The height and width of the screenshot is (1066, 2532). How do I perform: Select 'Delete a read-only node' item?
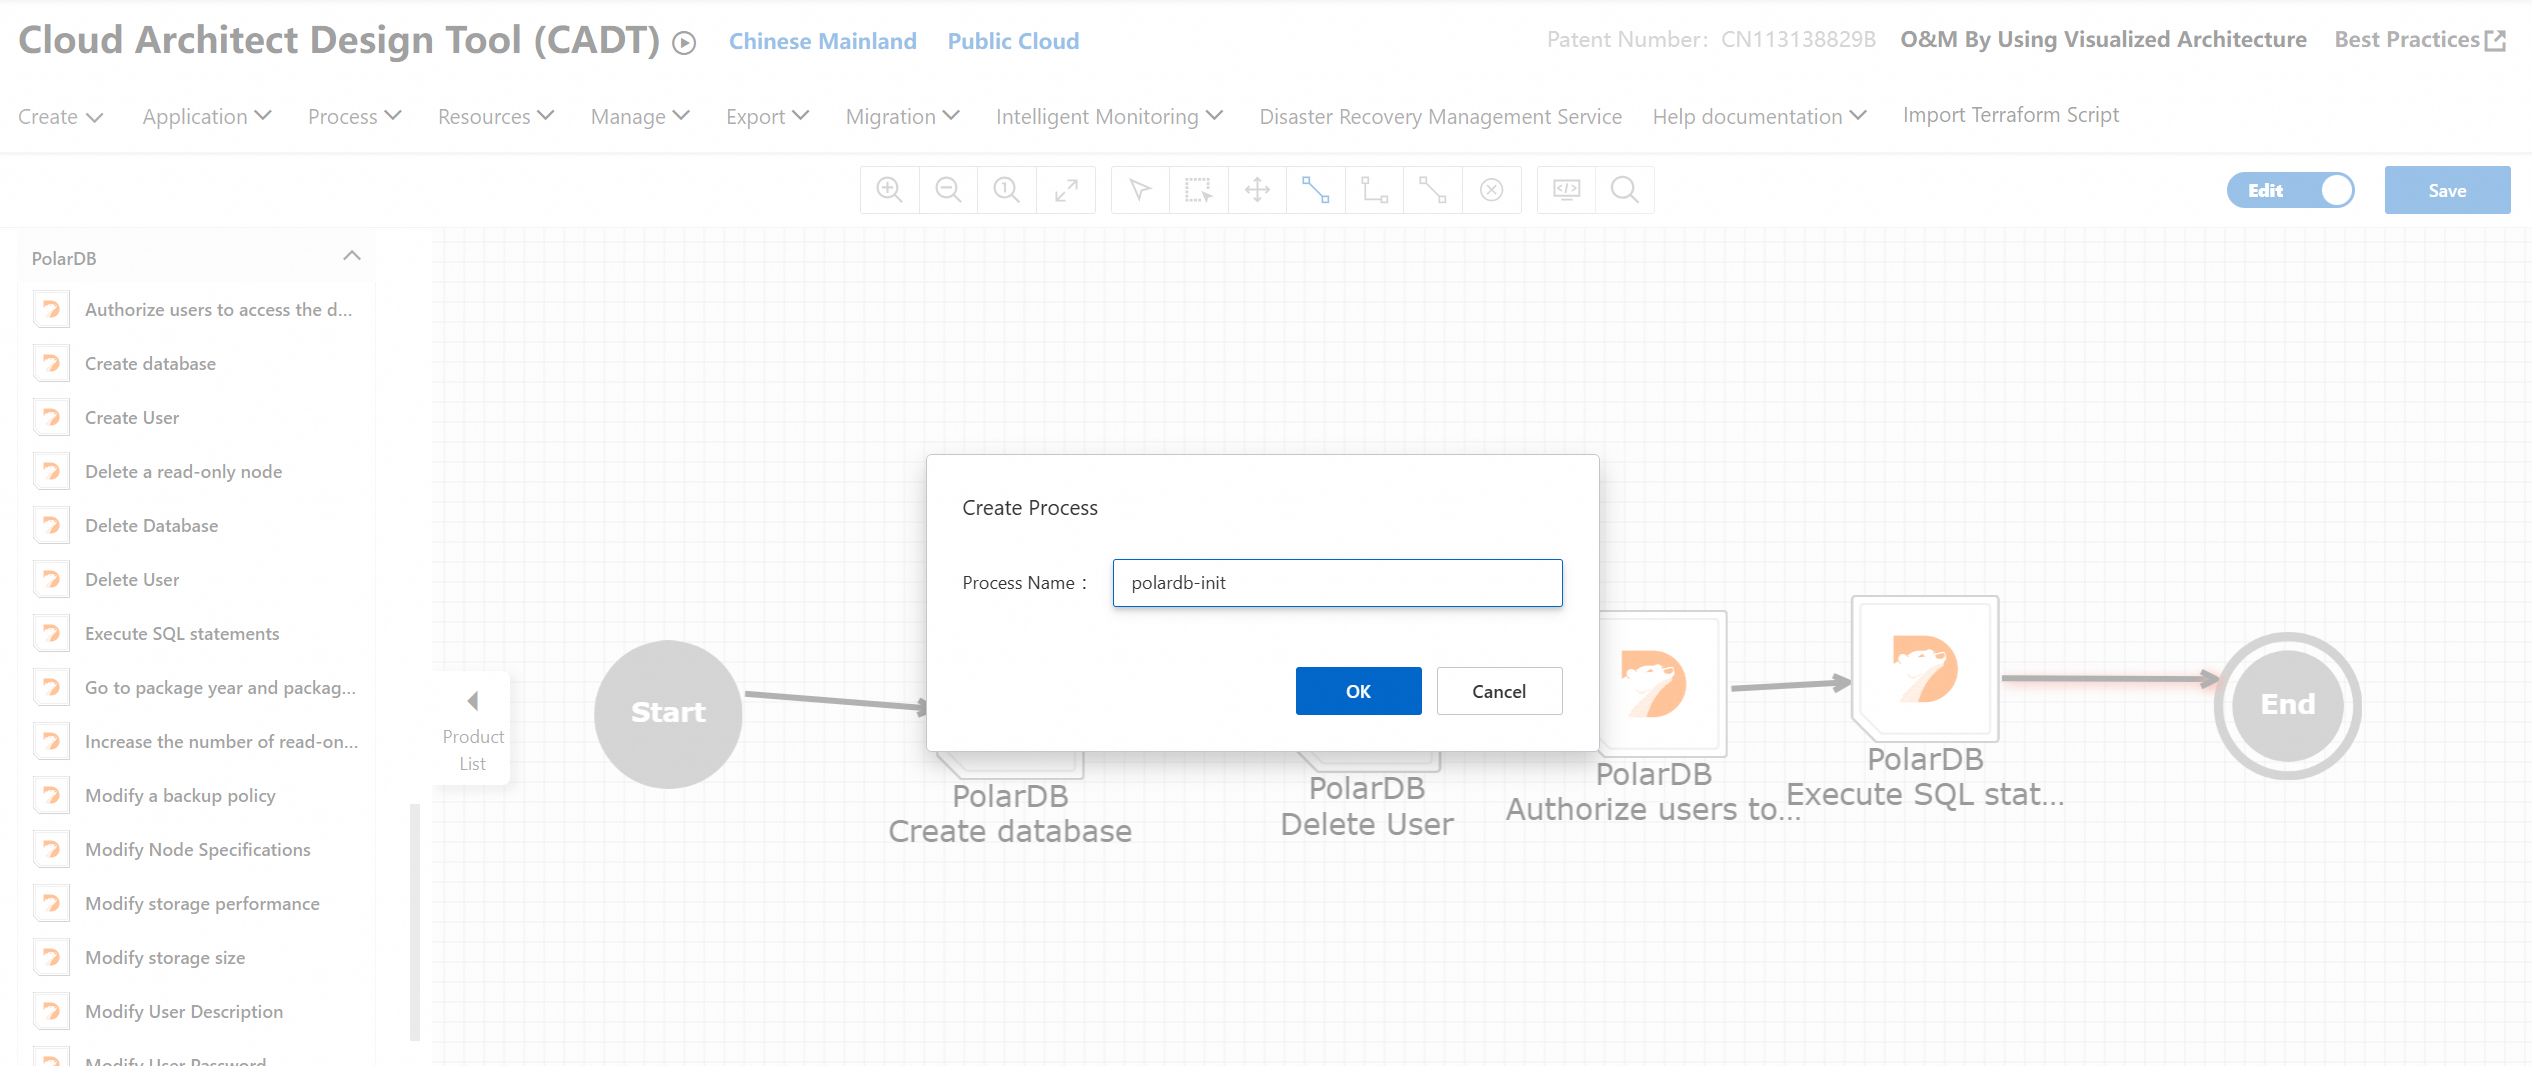[196, 471]
